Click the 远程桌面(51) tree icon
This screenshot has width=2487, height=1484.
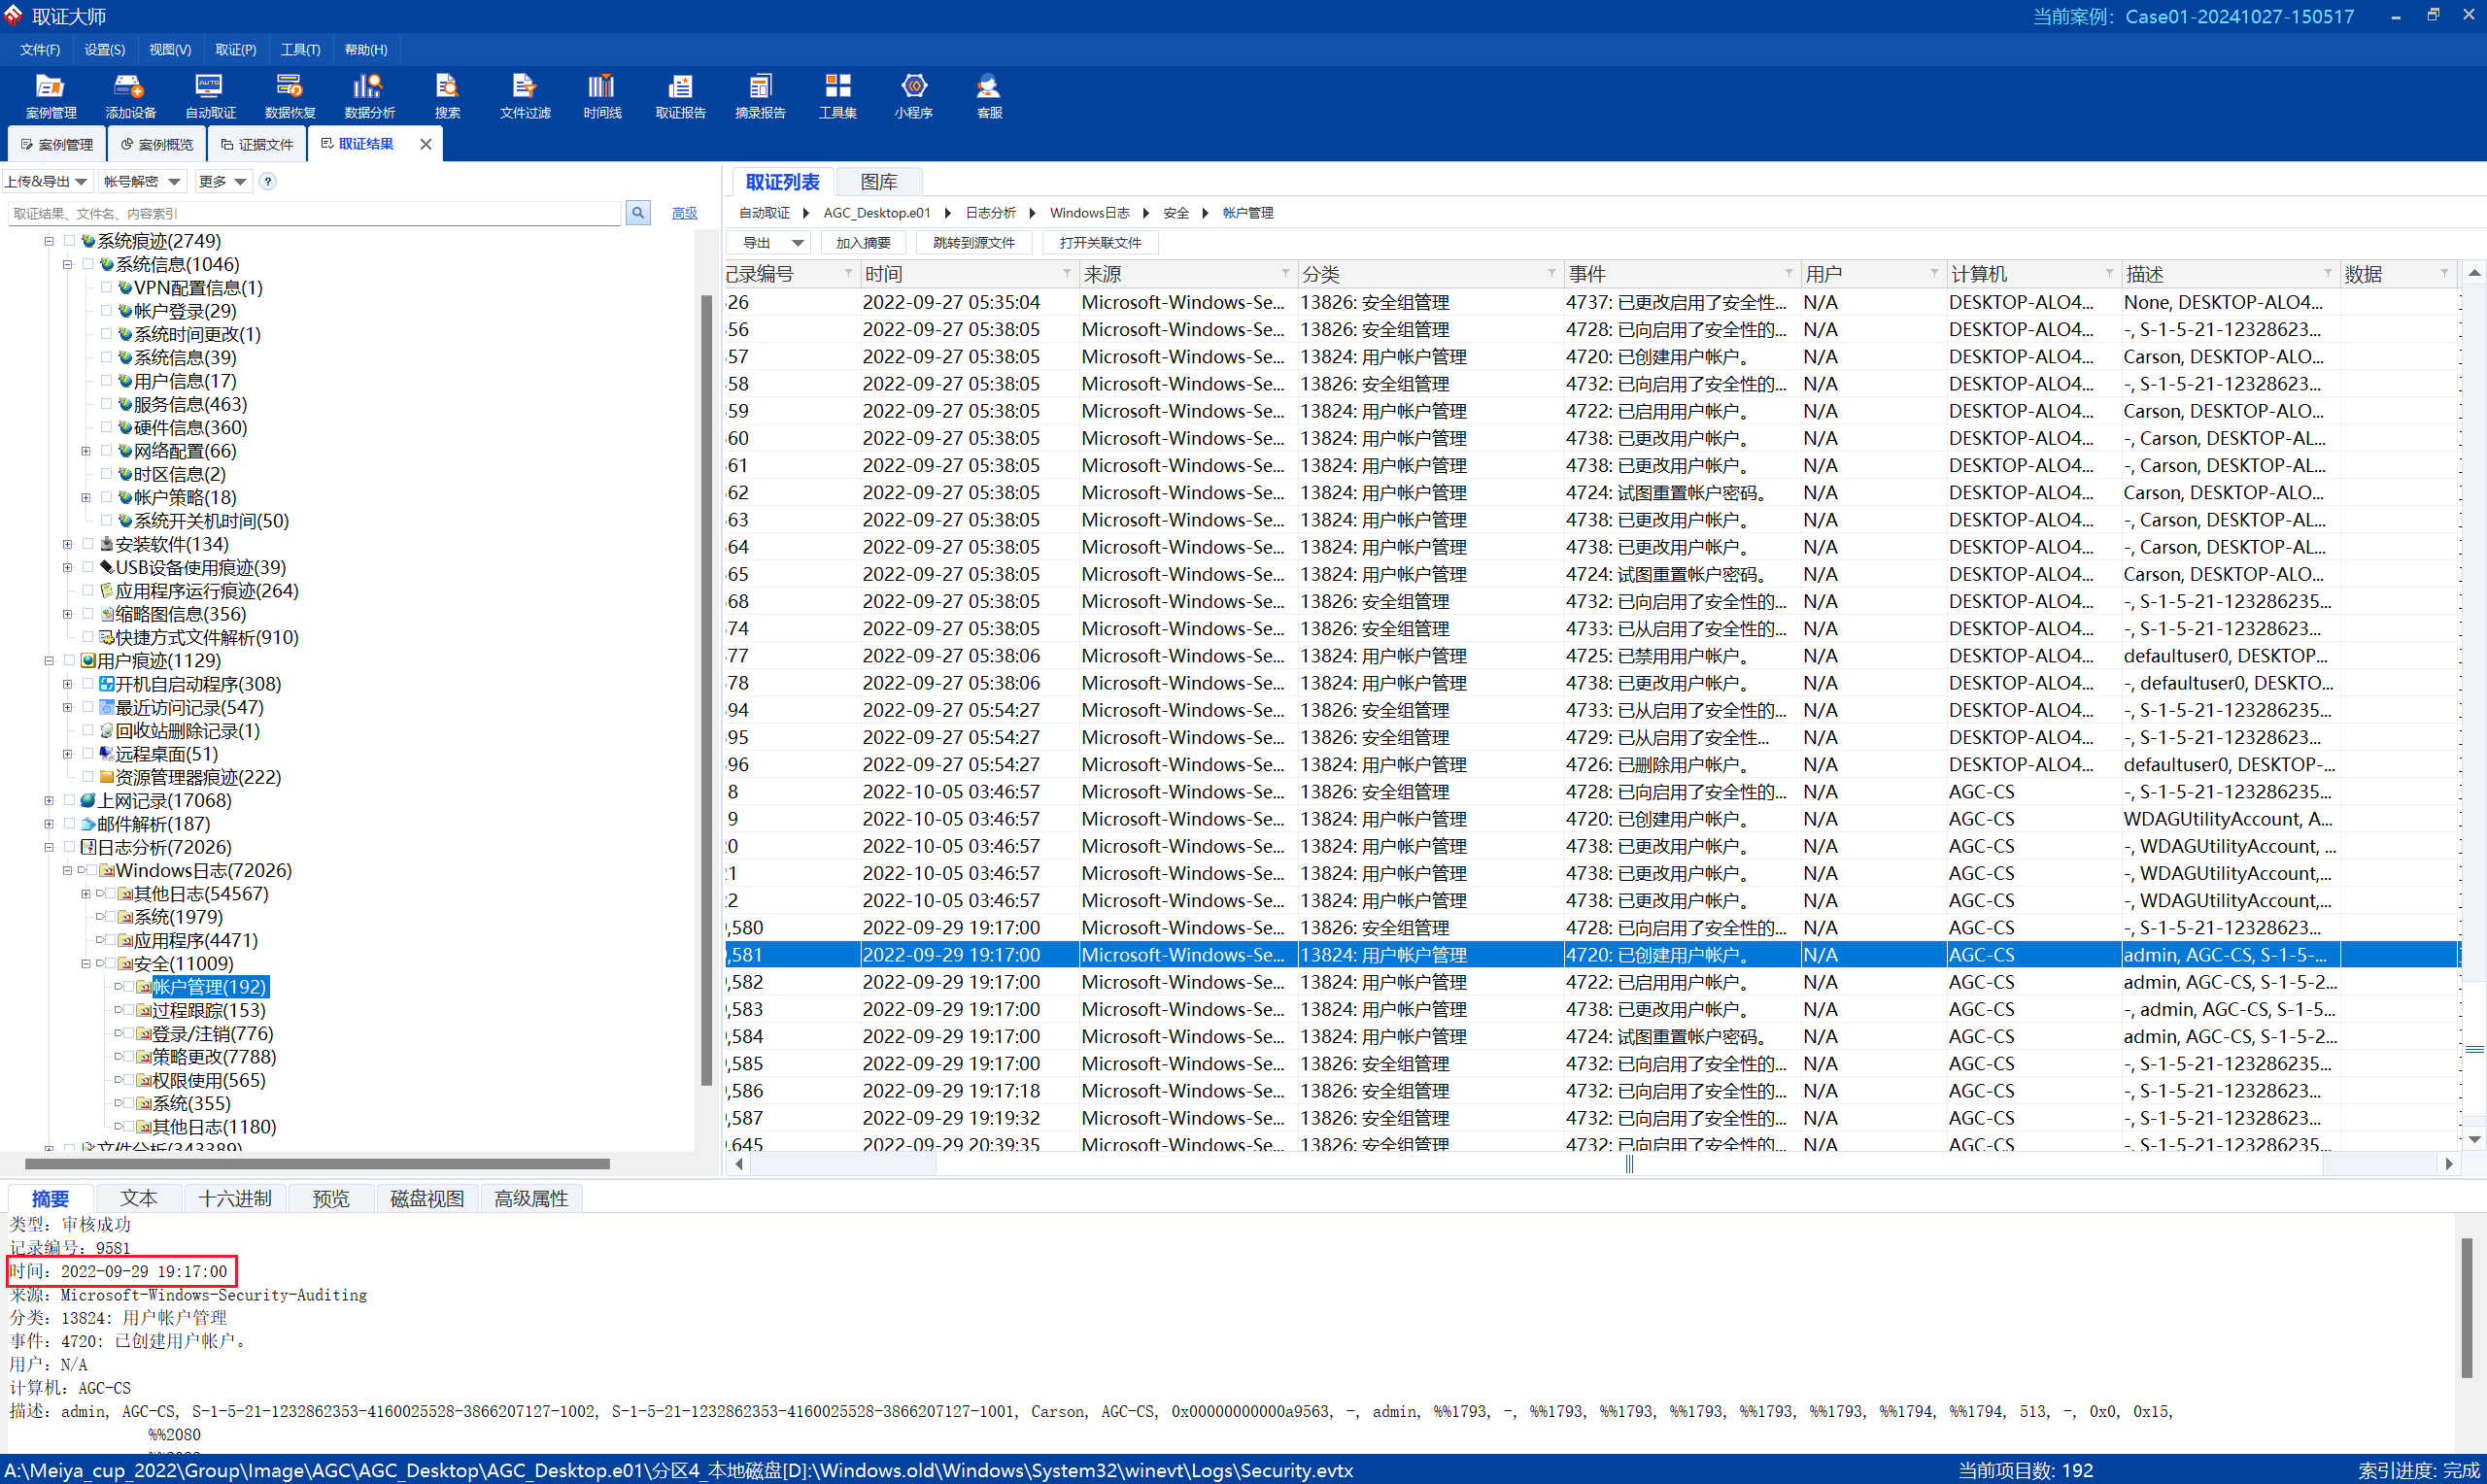click(x=106, y=754)
